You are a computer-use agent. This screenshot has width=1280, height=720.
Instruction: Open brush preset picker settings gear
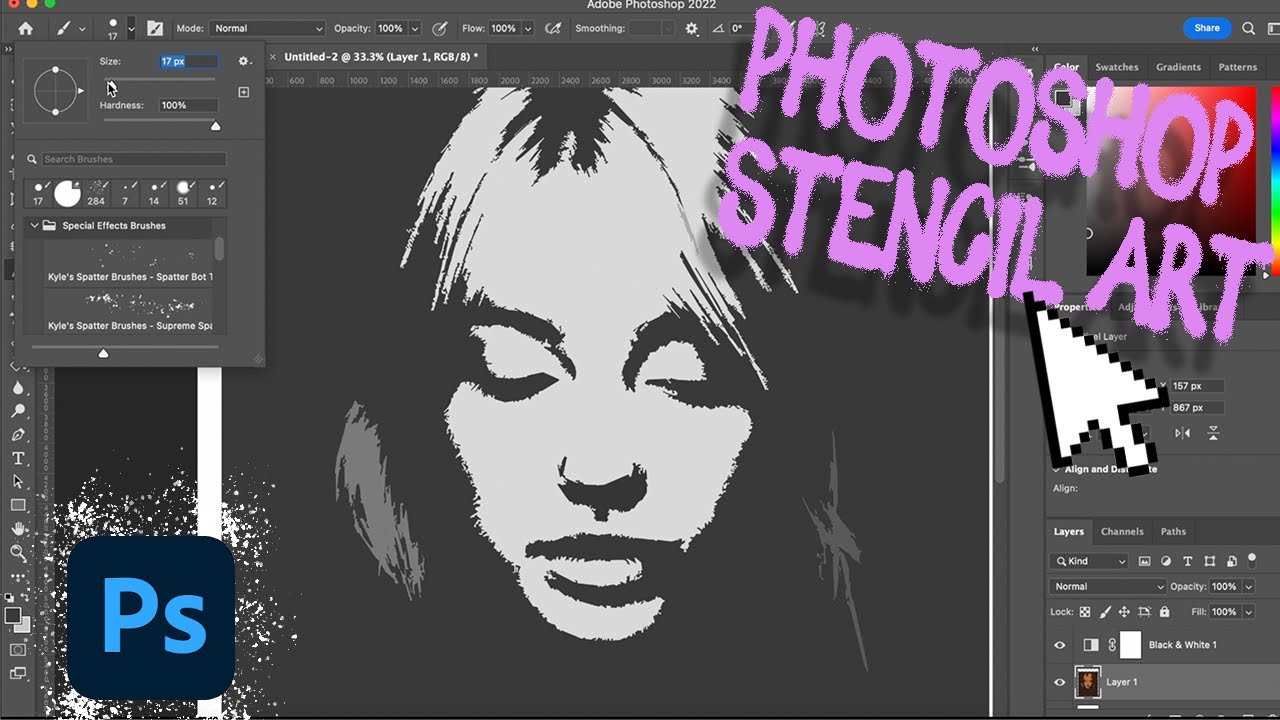(x=243, y=62)
